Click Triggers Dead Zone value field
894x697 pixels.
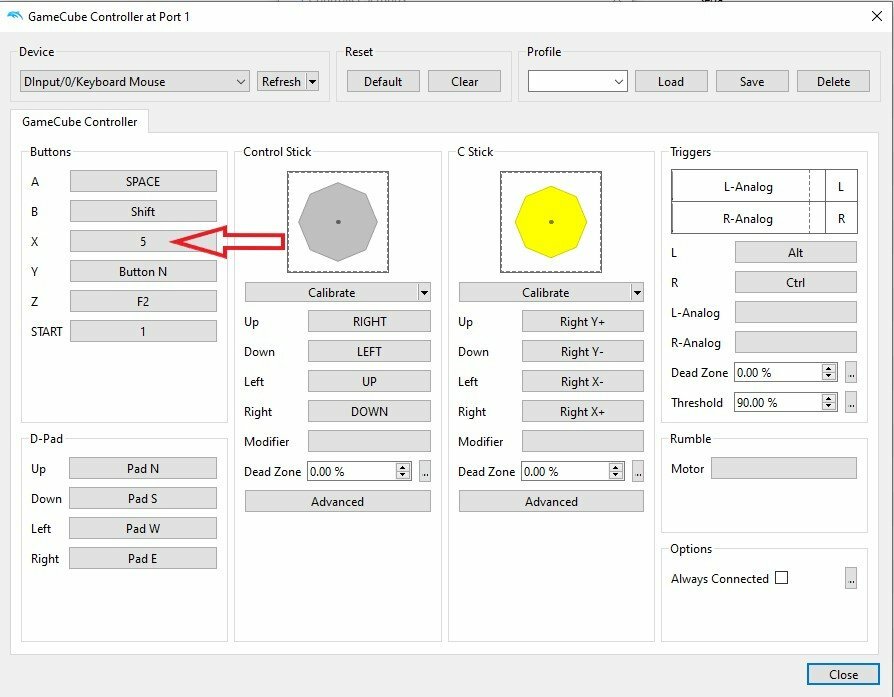778,372
